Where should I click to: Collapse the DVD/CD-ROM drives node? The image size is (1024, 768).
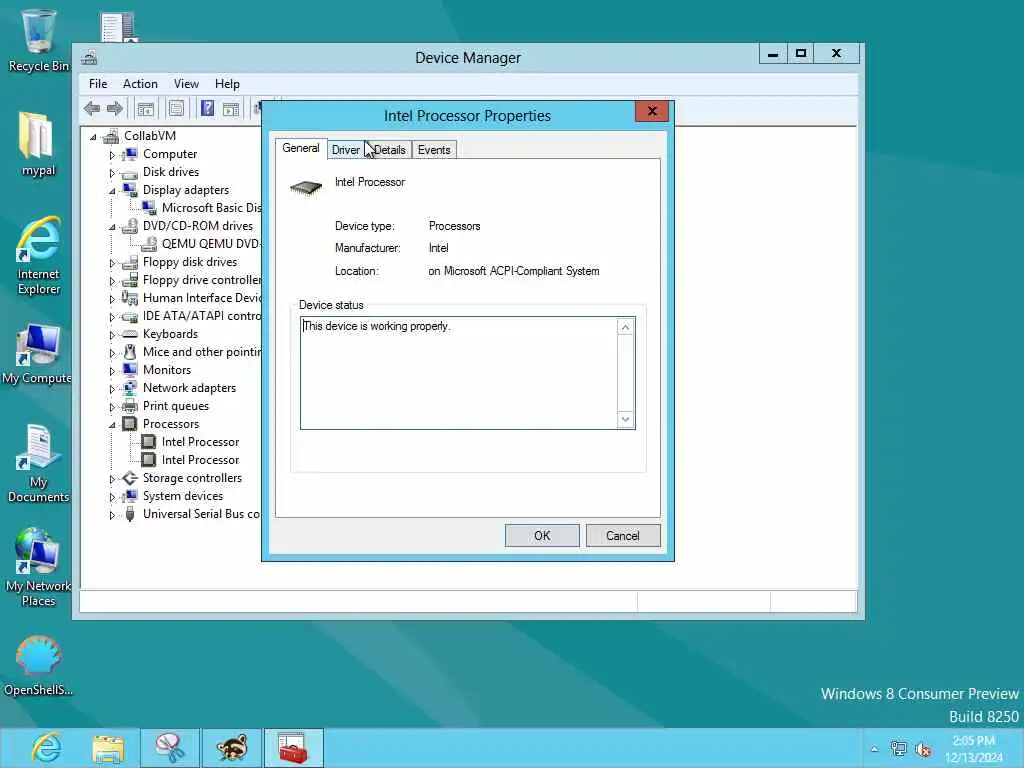[112, 227]
